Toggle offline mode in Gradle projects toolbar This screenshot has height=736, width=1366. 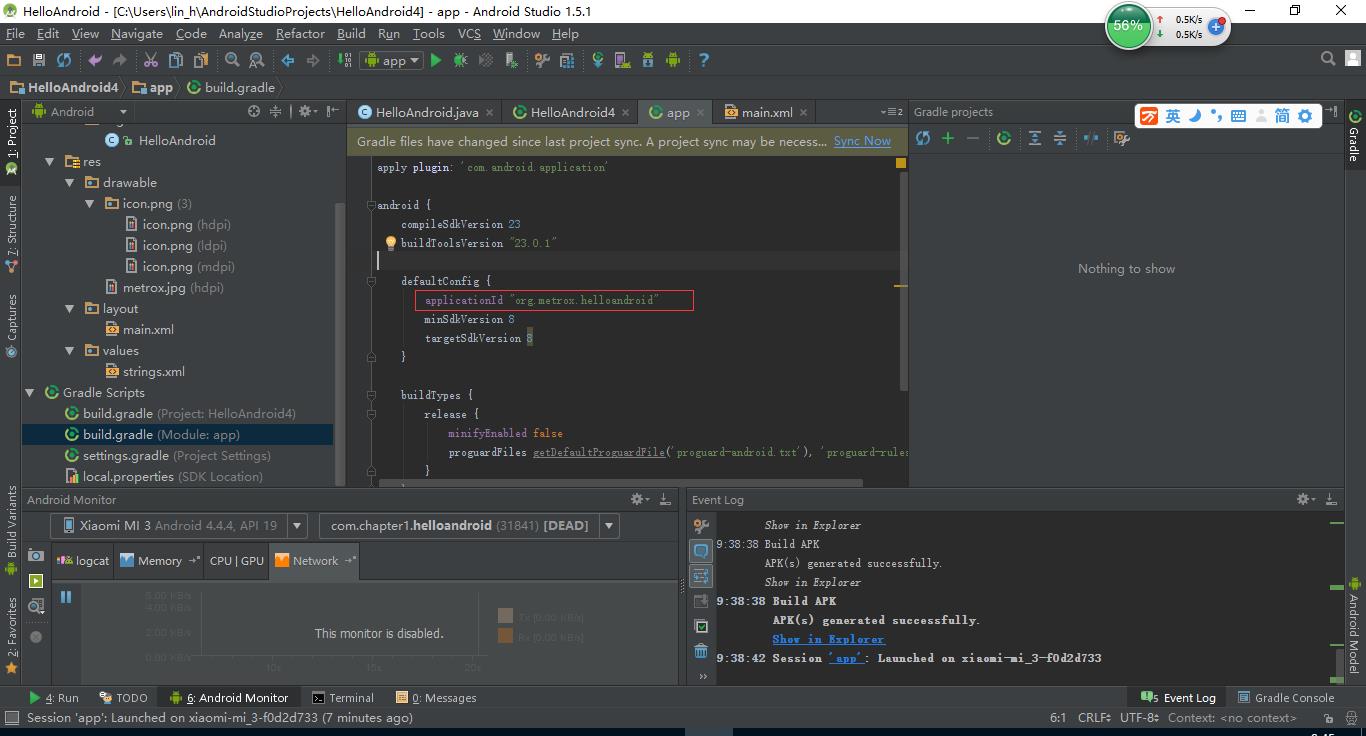coord(1091,138)
